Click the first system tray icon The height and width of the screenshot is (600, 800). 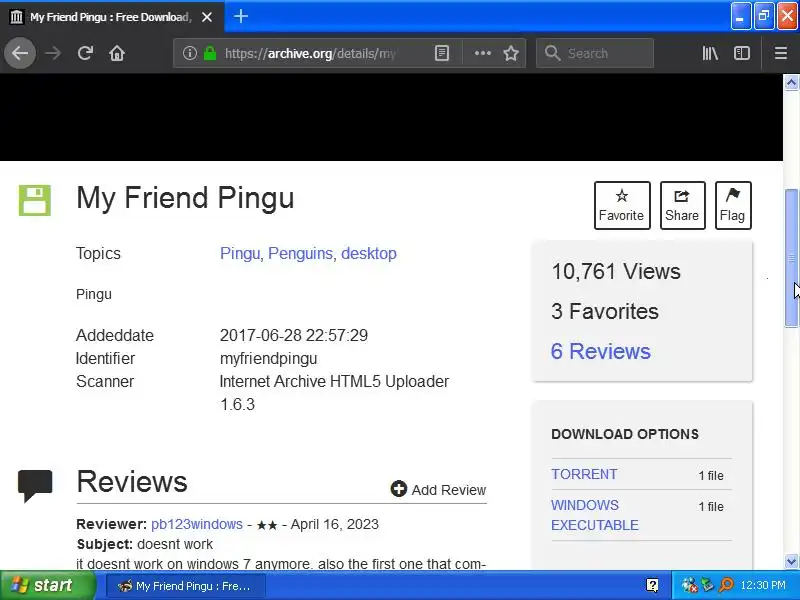click(x=689, y=585)
